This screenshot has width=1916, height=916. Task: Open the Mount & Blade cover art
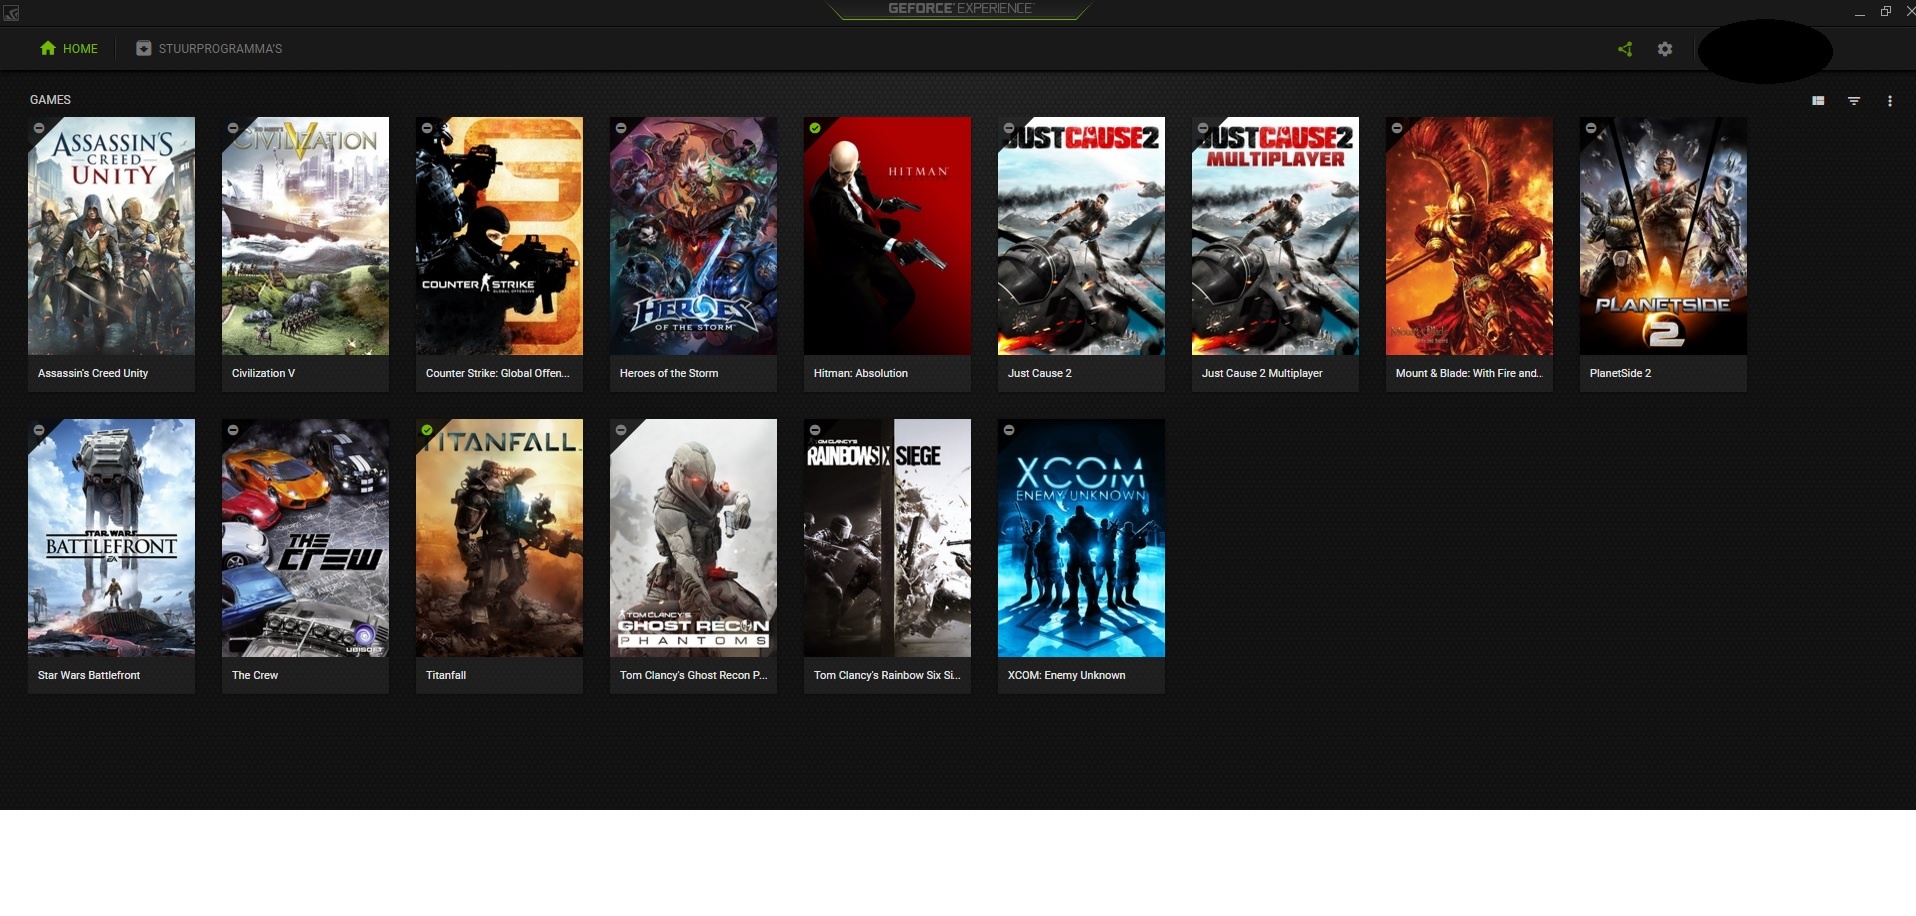(x=1469, y=236)
